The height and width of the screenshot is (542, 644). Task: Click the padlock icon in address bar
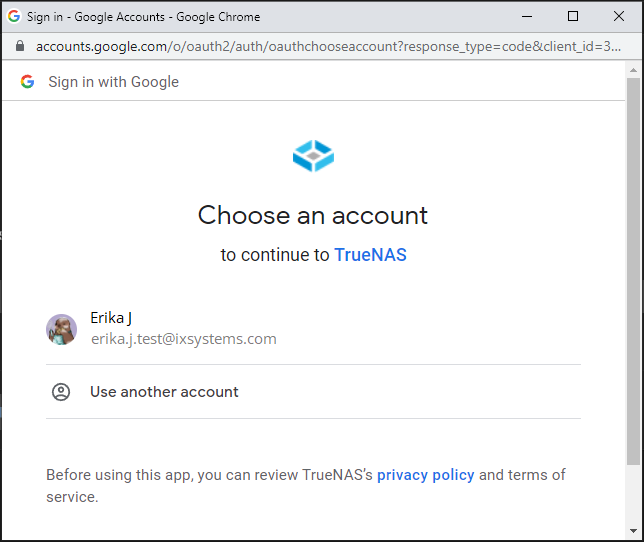18,46
